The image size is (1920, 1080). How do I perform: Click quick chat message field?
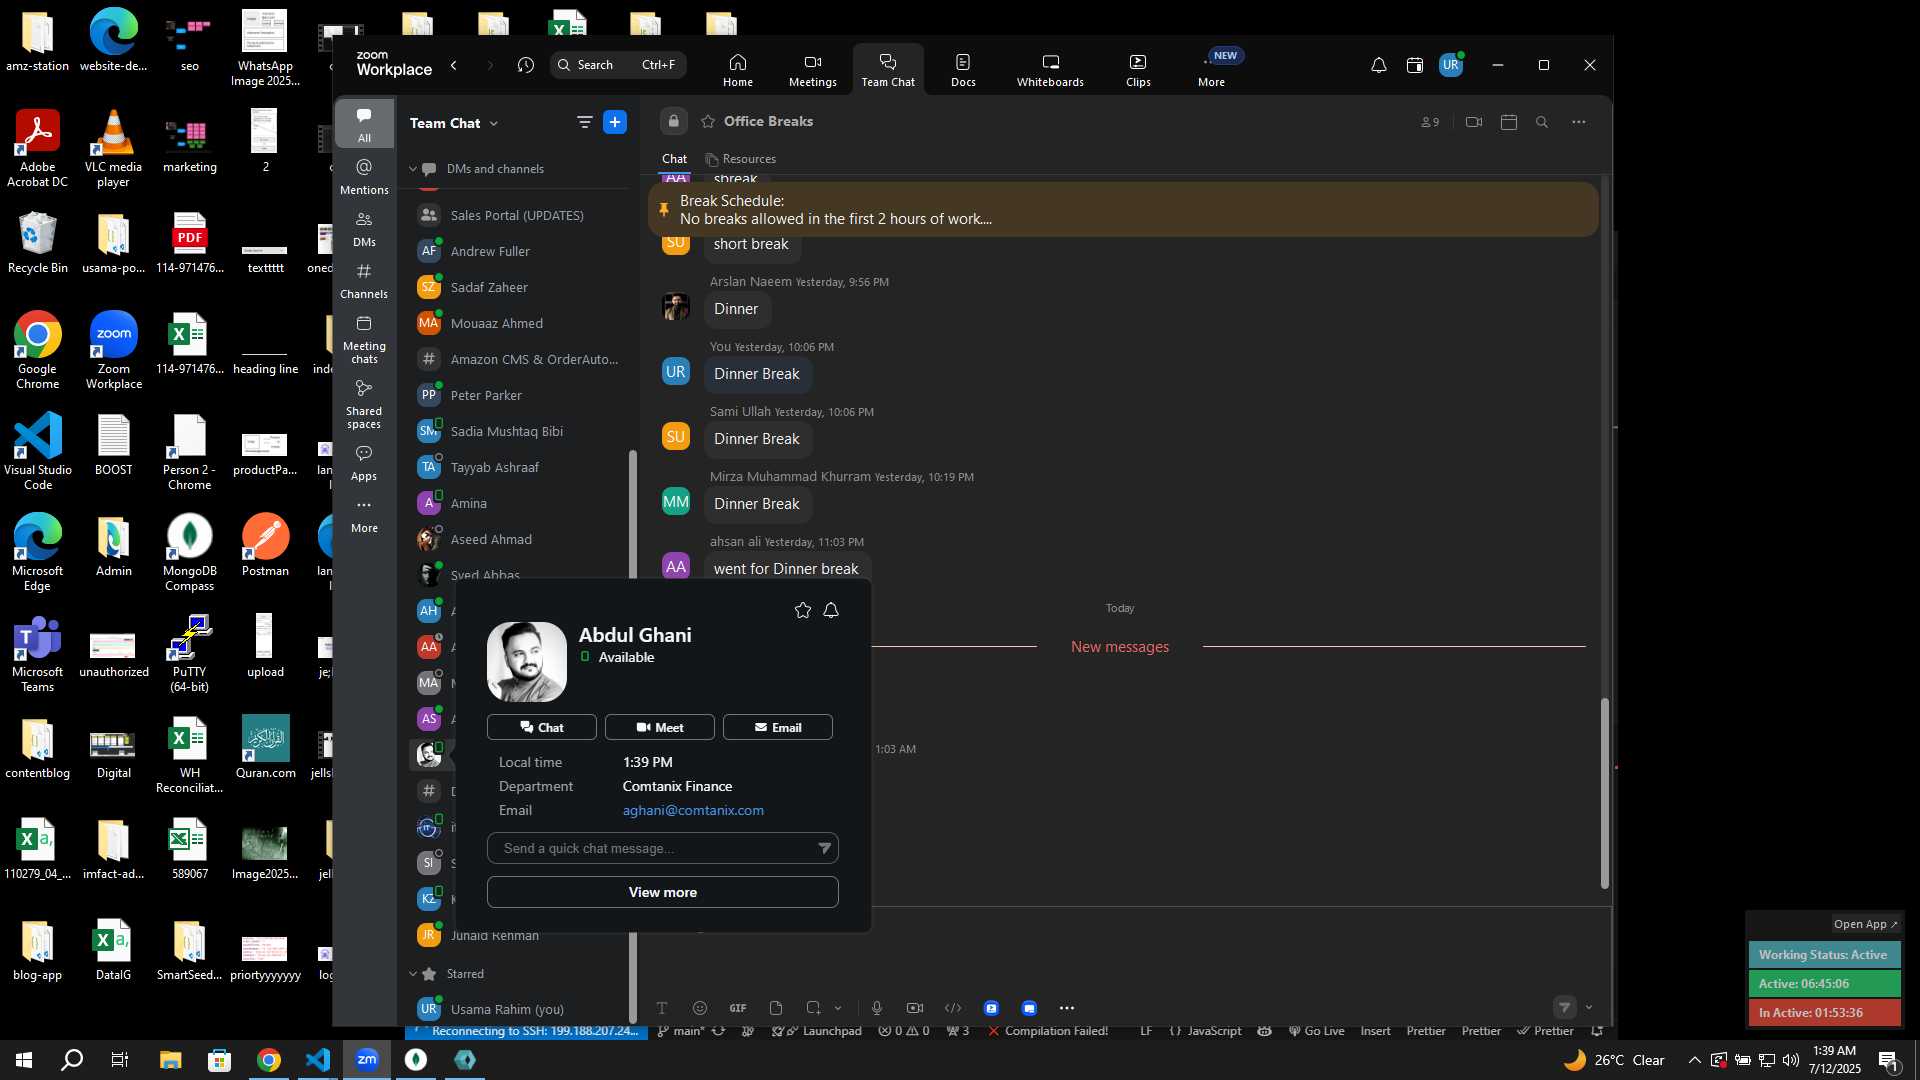pyautogui.click(x=662, y=848)
